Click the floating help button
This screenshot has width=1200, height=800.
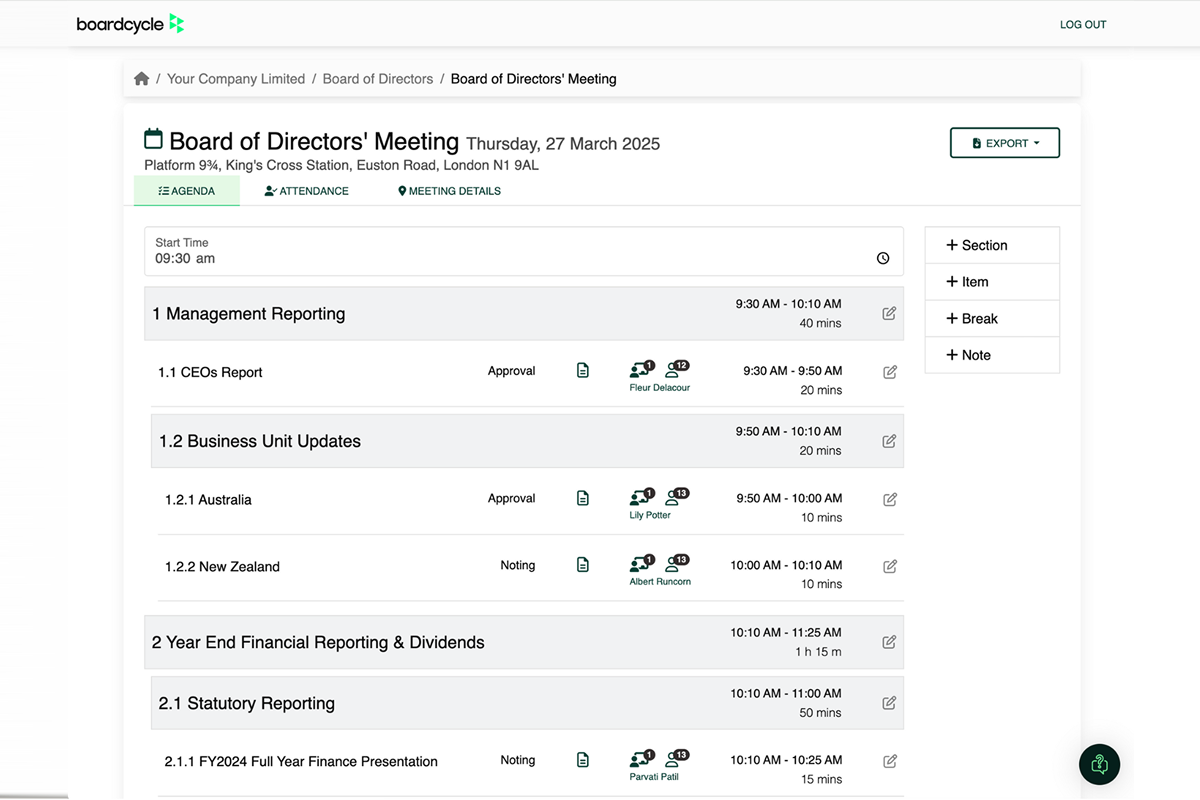(1099, 765)
